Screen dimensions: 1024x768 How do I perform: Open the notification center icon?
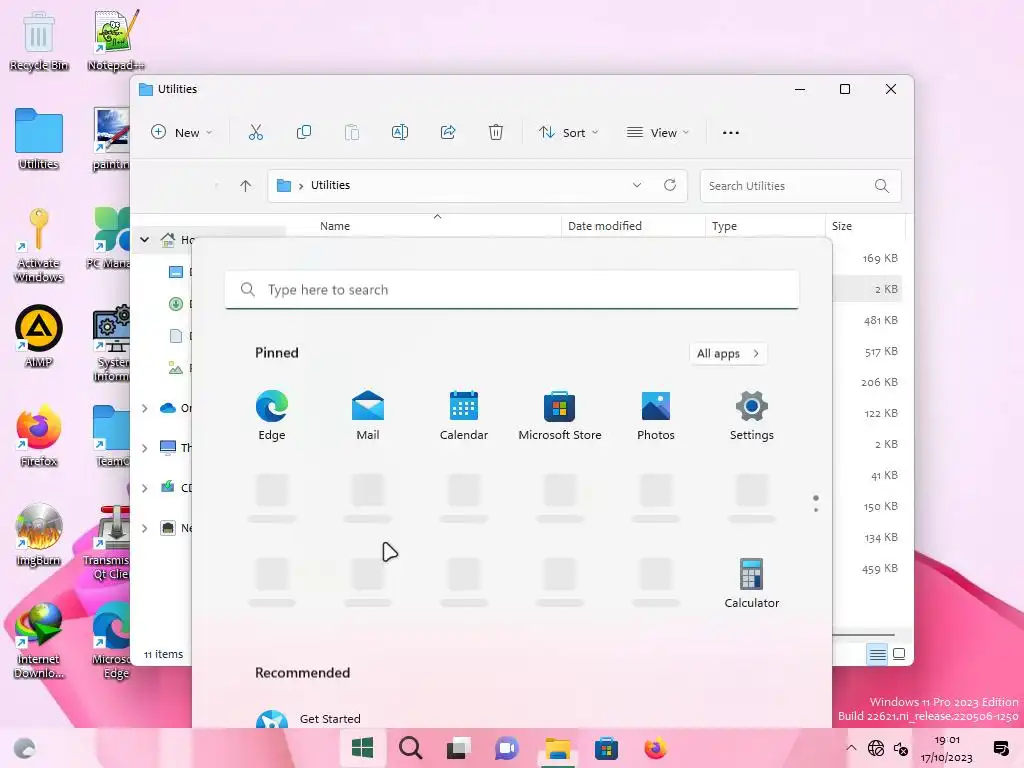(x=1000, y=748)
